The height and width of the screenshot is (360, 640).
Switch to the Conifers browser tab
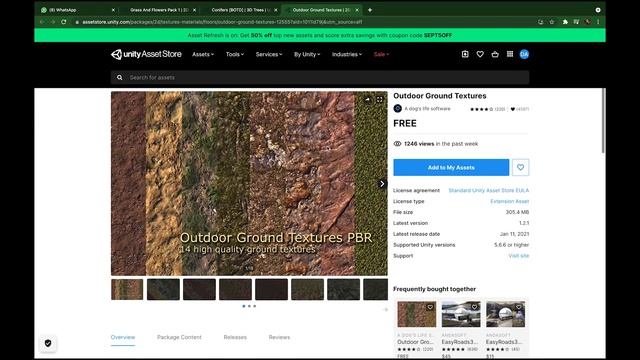[241, 10]
